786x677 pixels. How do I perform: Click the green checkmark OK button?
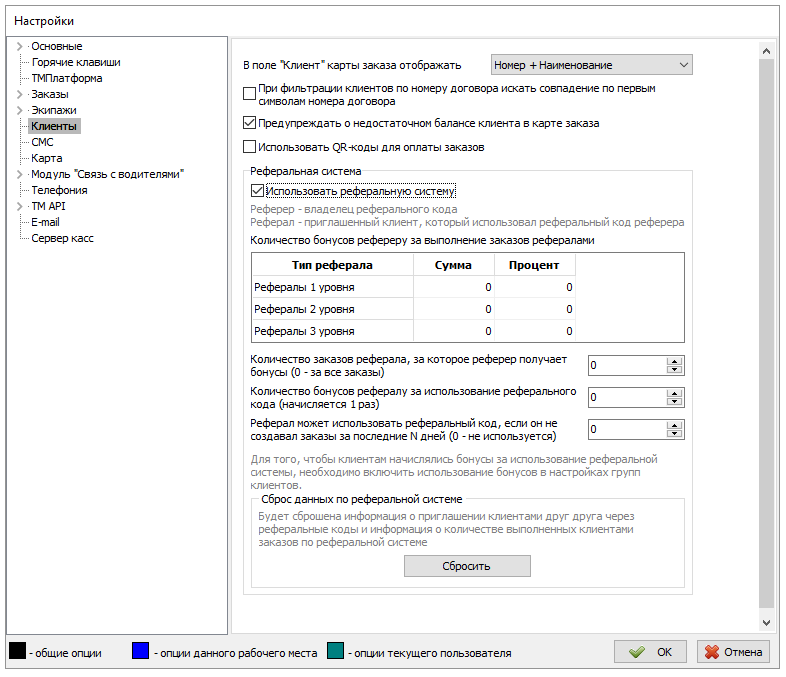click(x=650, y=652)
